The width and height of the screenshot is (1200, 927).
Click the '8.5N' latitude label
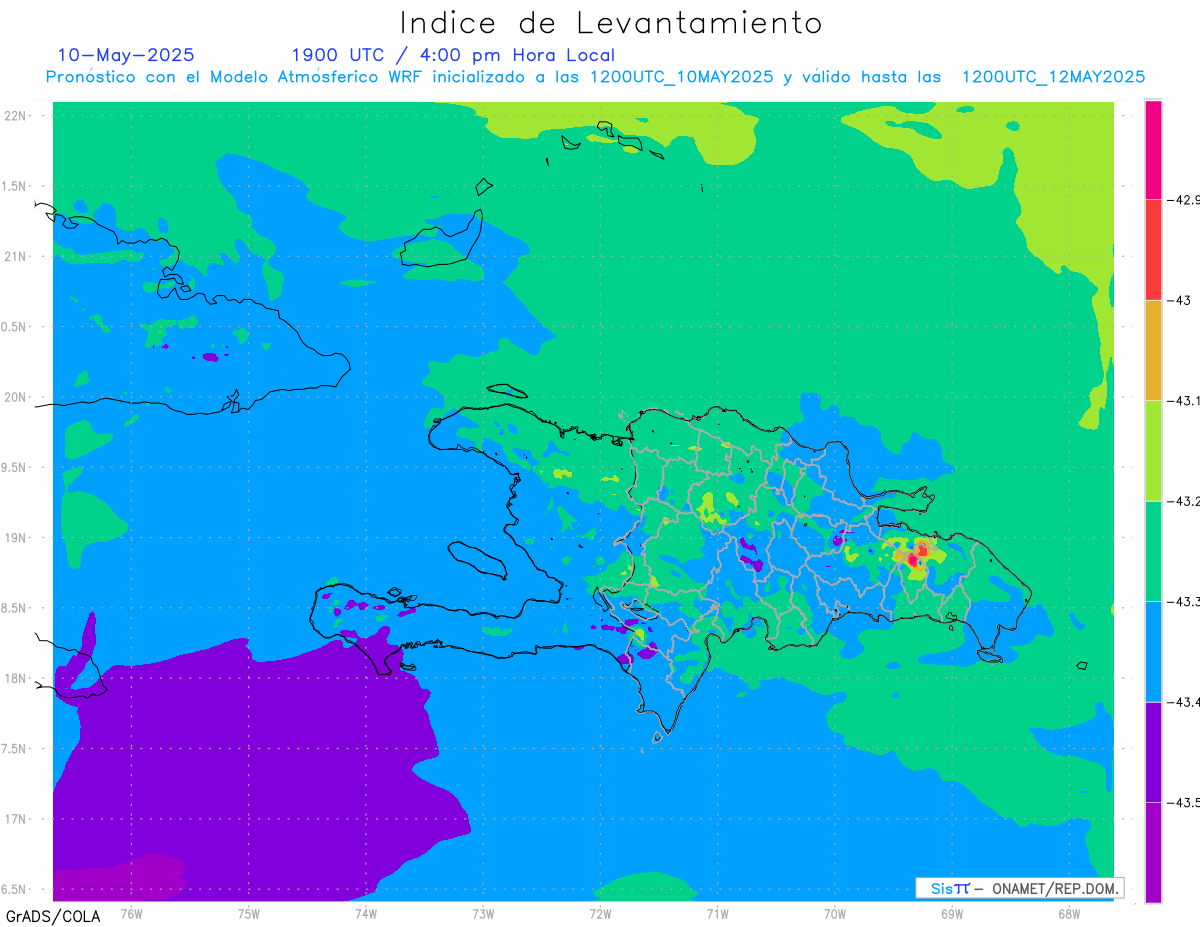15,608
